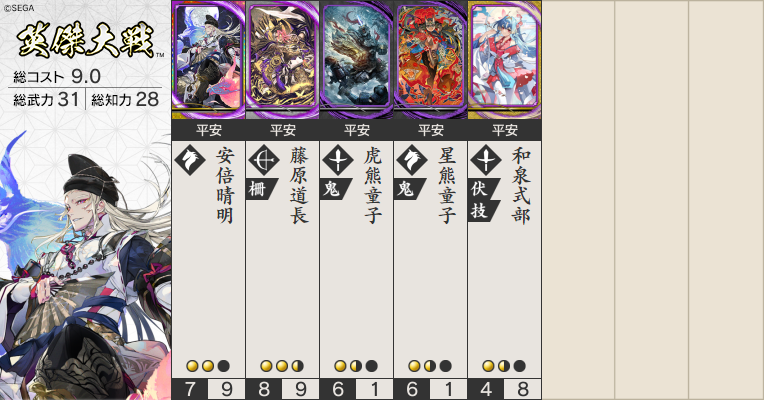Click the spear unit icon beside 和泉式部

(x=486, y=160)
